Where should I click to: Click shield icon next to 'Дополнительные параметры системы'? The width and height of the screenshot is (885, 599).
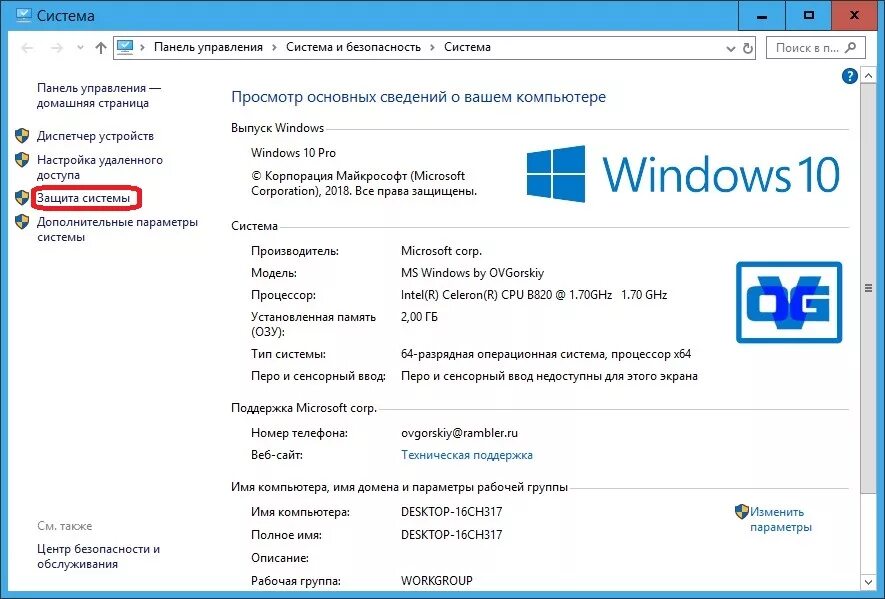click(x=21, y=222)
